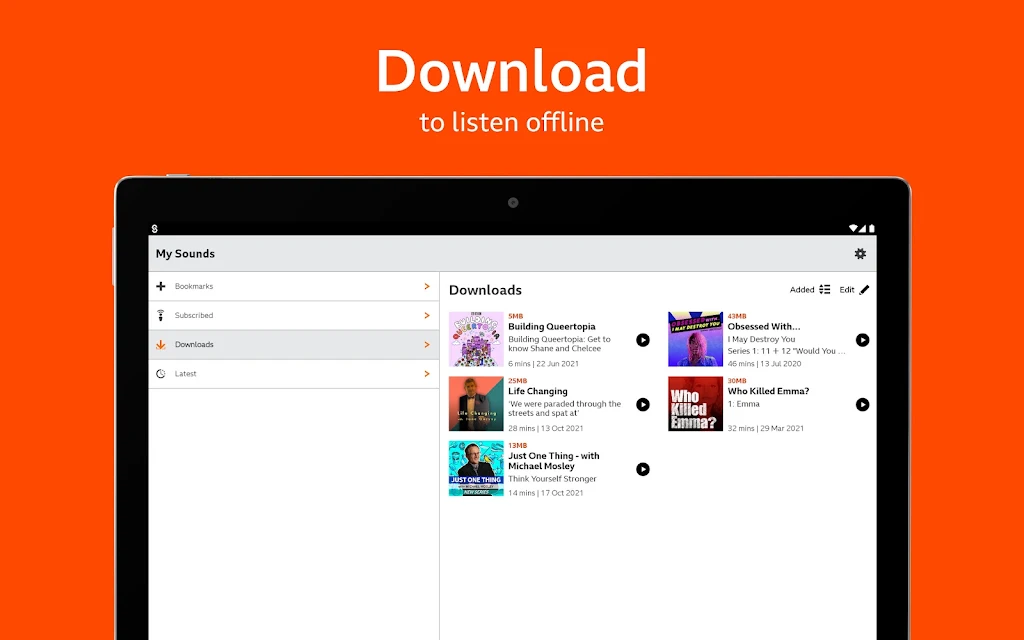
Task: Click the 43MB size label
Action: 737,316
